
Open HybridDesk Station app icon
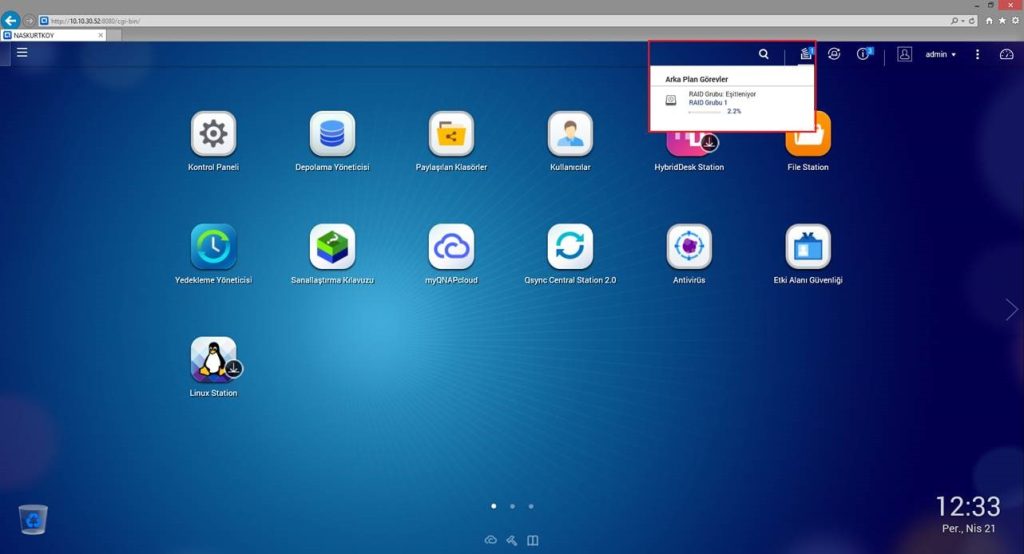click(689, 144)
